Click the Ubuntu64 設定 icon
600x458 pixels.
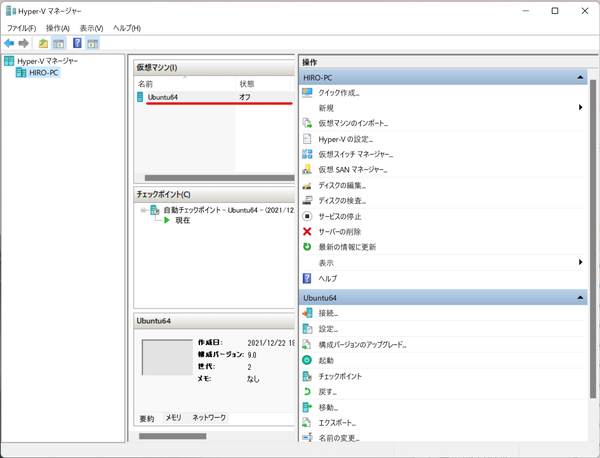coord(307,329)
